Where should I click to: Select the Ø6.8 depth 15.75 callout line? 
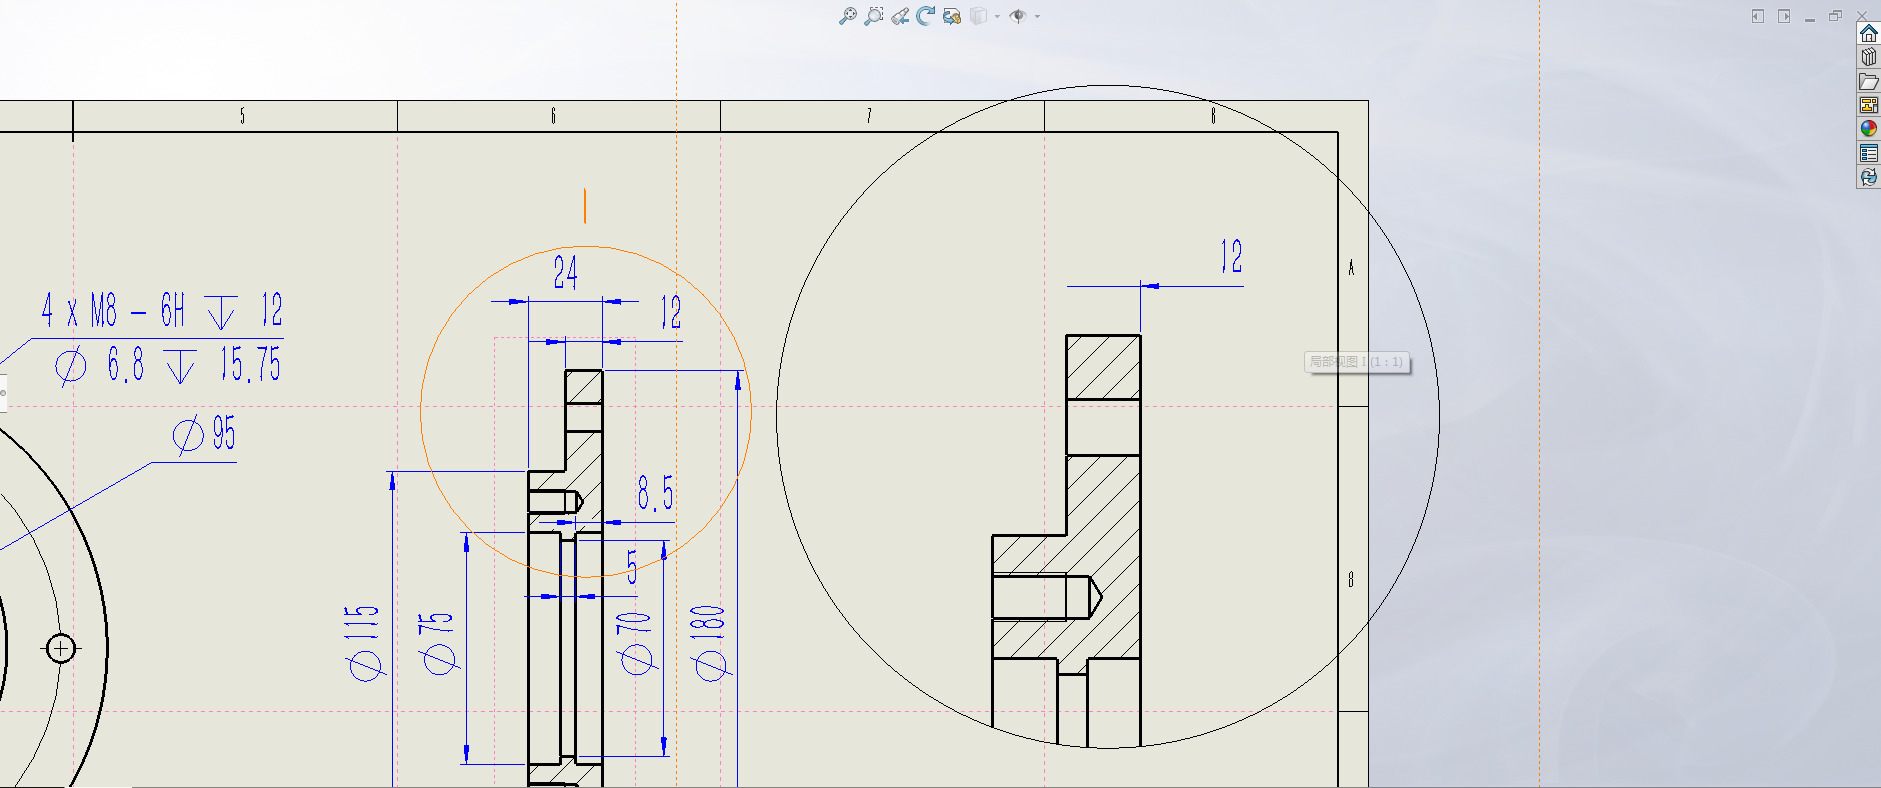pyautogui.click(x=167, y=365)
